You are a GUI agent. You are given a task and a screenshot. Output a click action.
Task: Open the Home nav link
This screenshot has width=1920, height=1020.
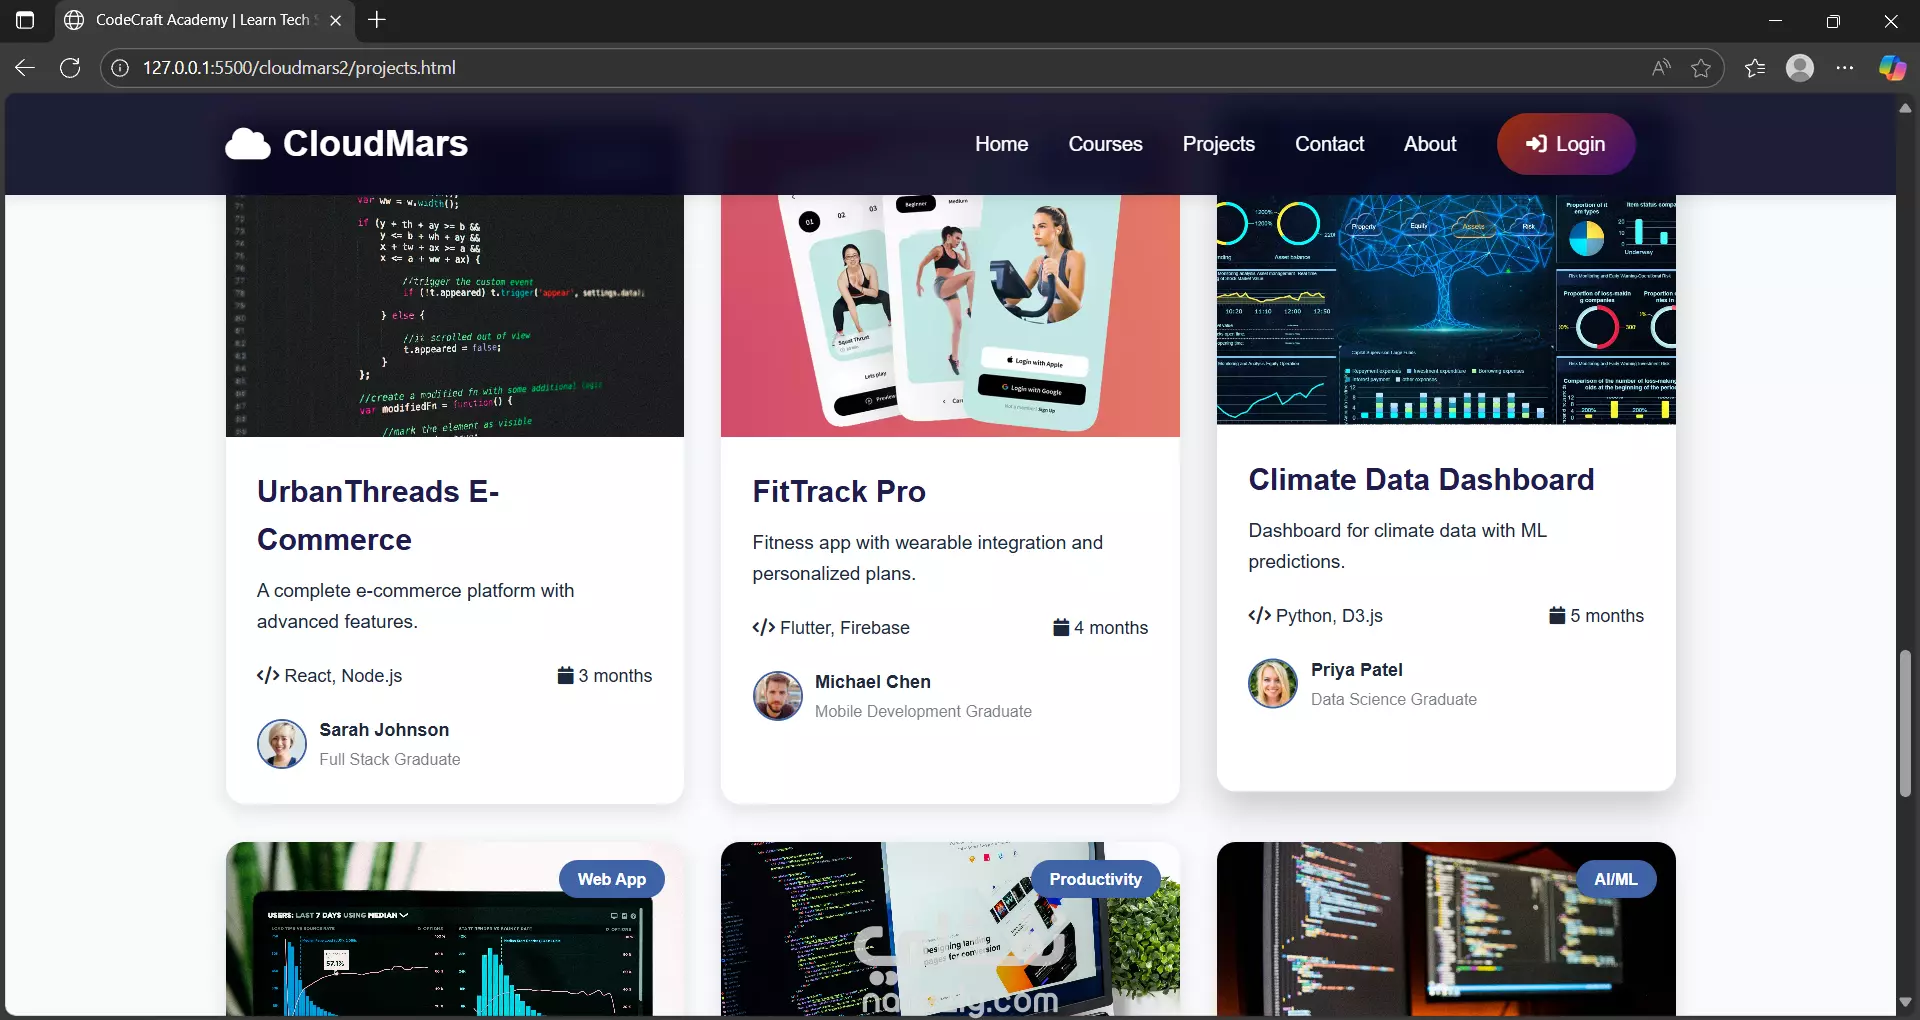1002,144
